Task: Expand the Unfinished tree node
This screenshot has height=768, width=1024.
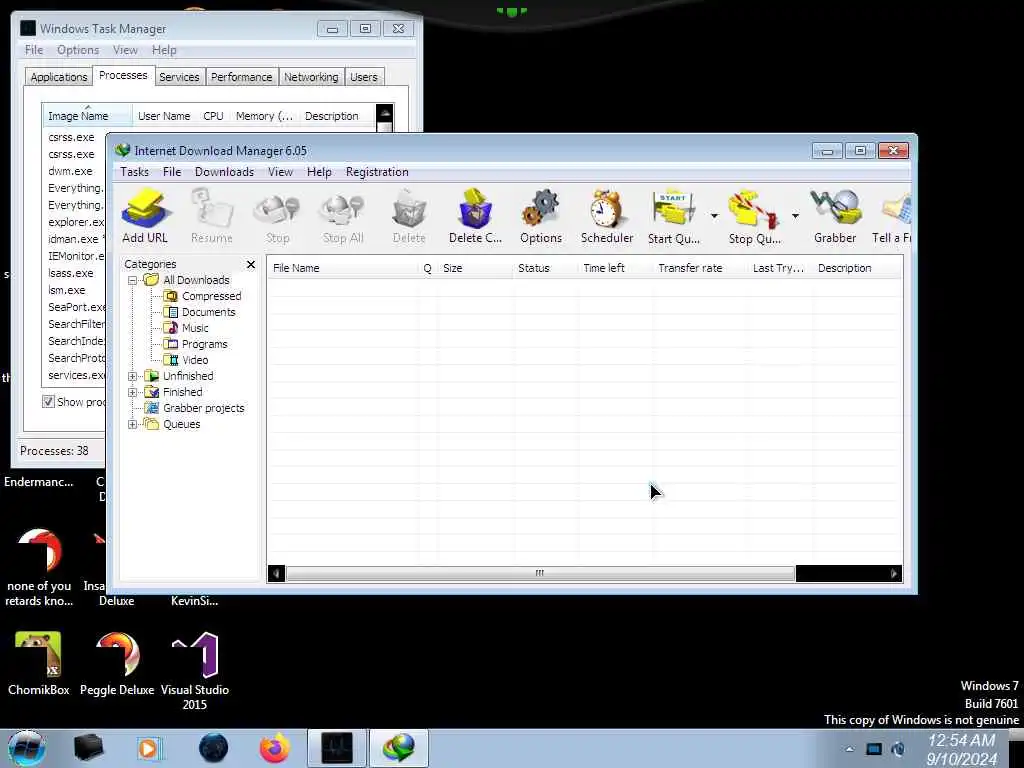Action: click(133, 376)
